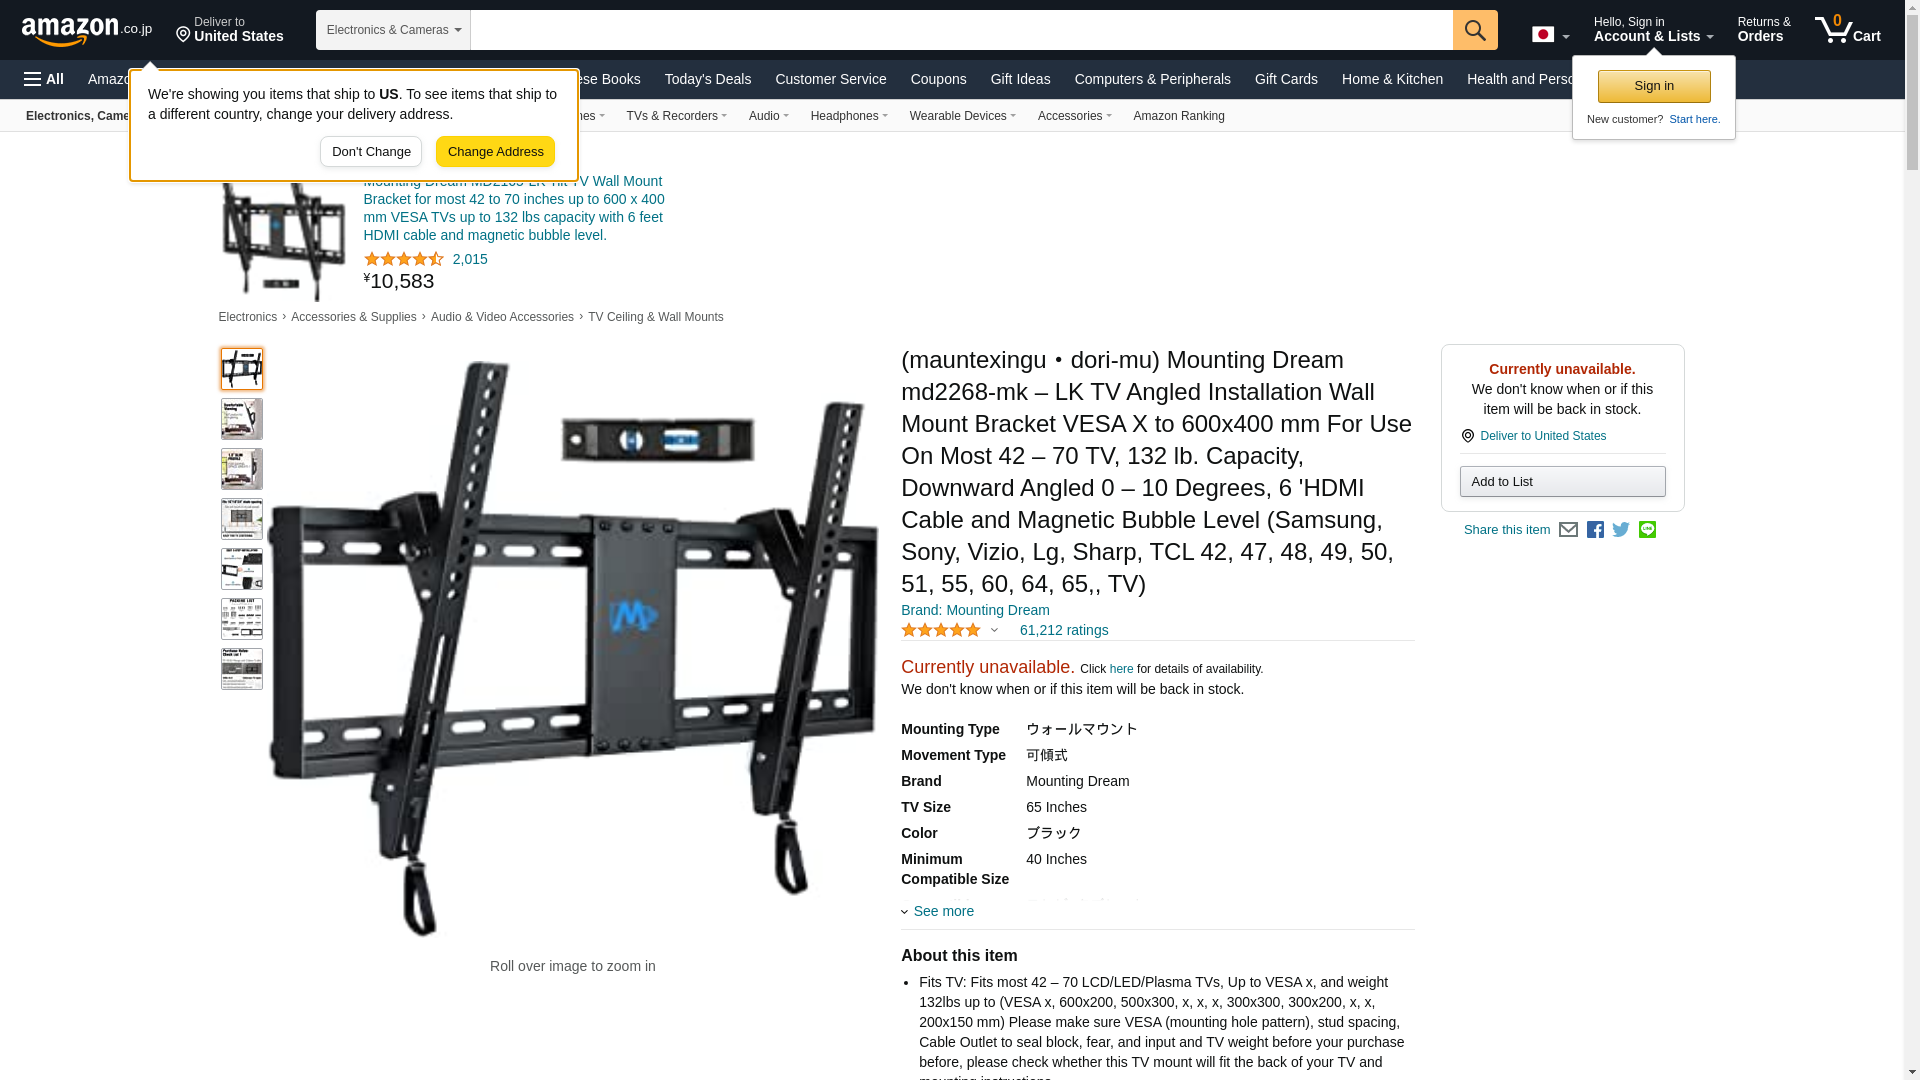This screenshot has height=1080, width=1920.
Task: Click the Add to List button
Action: tap(1562, 482)
